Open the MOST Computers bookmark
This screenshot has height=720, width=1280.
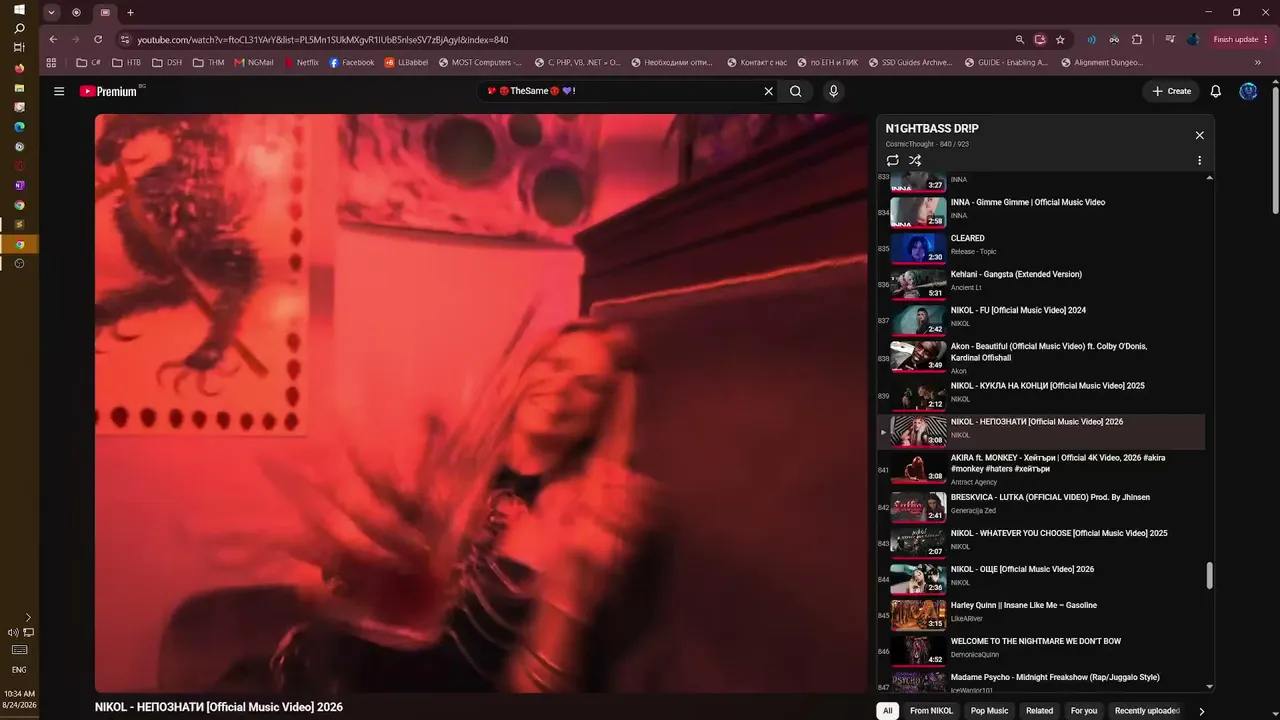click(x=480, y=62)
